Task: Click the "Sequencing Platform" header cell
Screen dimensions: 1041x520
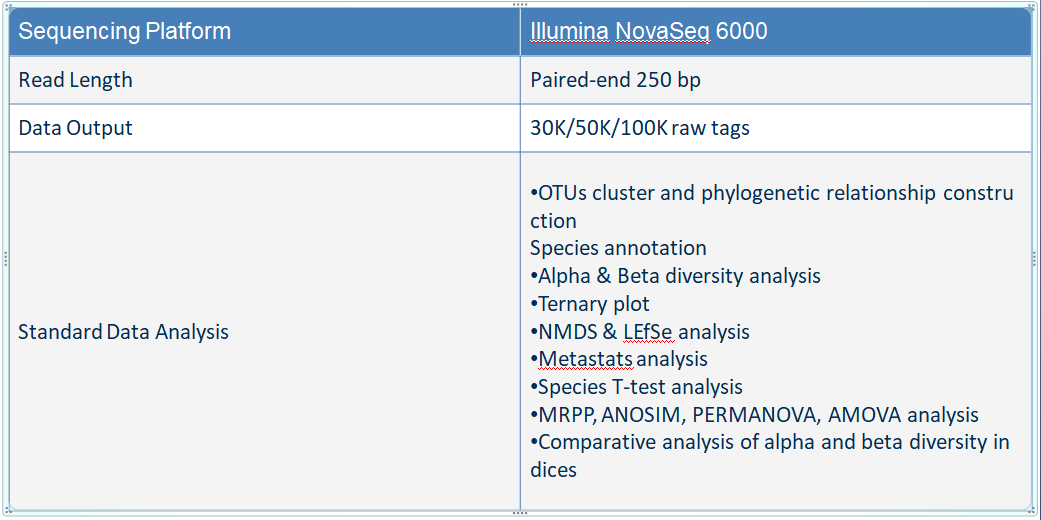Action: click(x=125, y=32)
